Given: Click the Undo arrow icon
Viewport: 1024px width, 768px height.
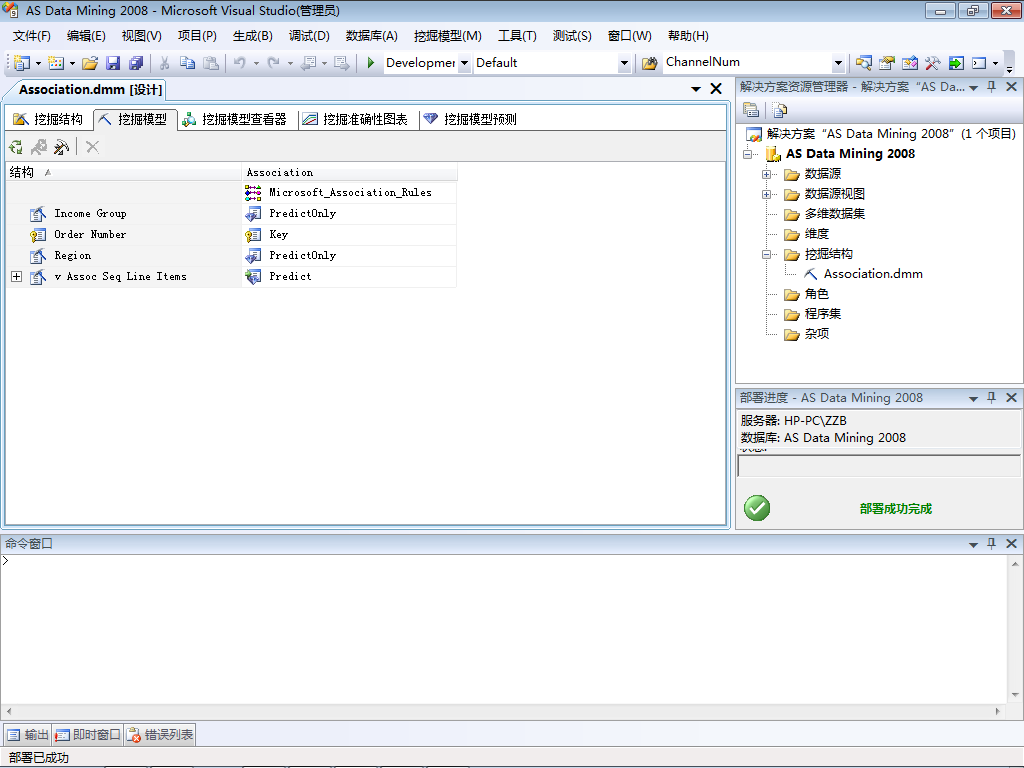Looking at the screenshot, I should pyautogui.click(x=240, y=63).
